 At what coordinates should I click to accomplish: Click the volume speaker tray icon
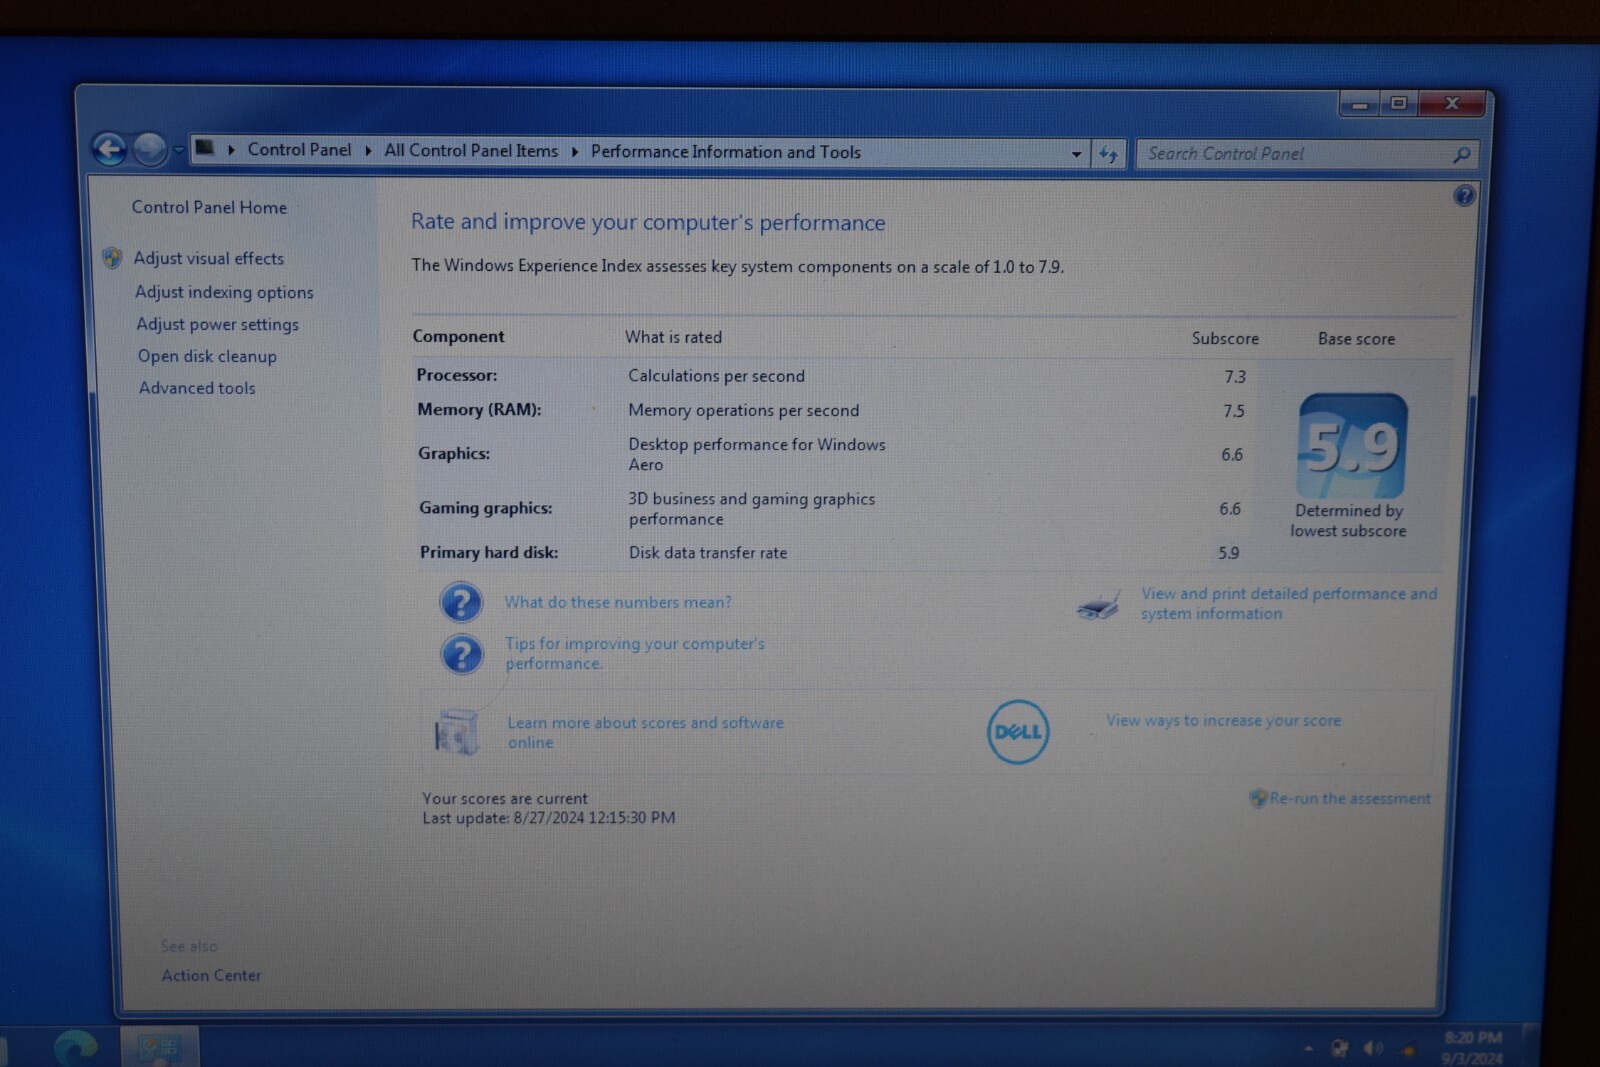(x=1374, y=1048)
